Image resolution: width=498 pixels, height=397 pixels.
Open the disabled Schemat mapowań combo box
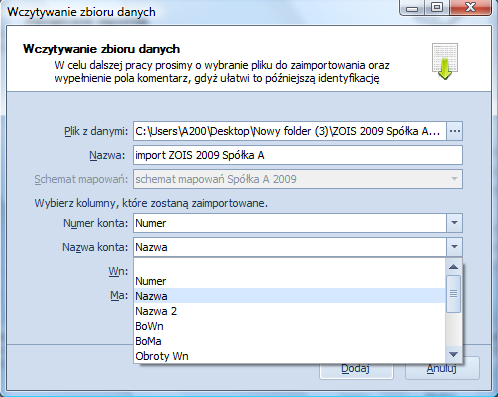[x=298, y=179]
